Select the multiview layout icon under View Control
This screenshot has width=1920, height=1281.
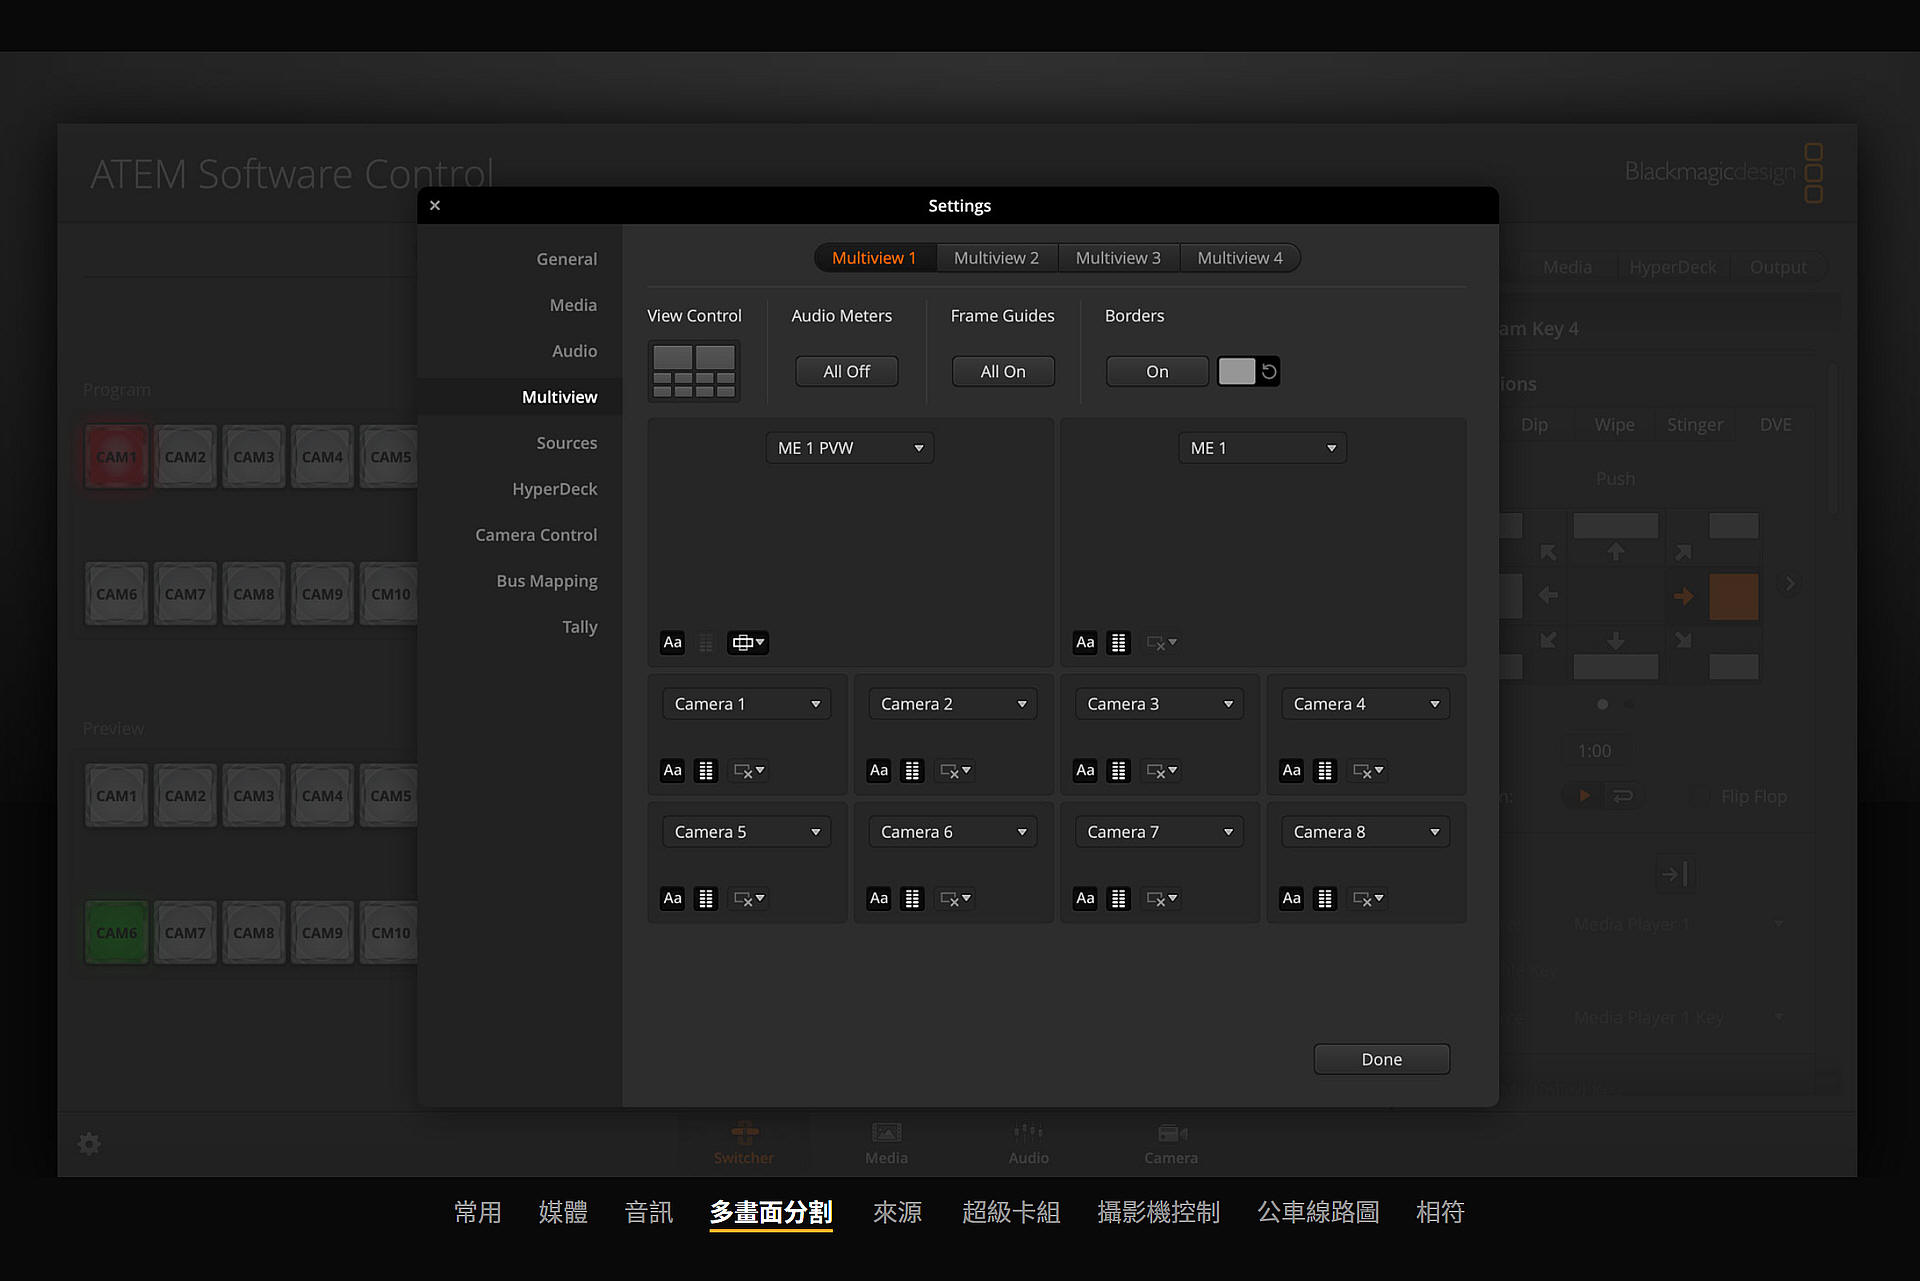pos(694,371)
